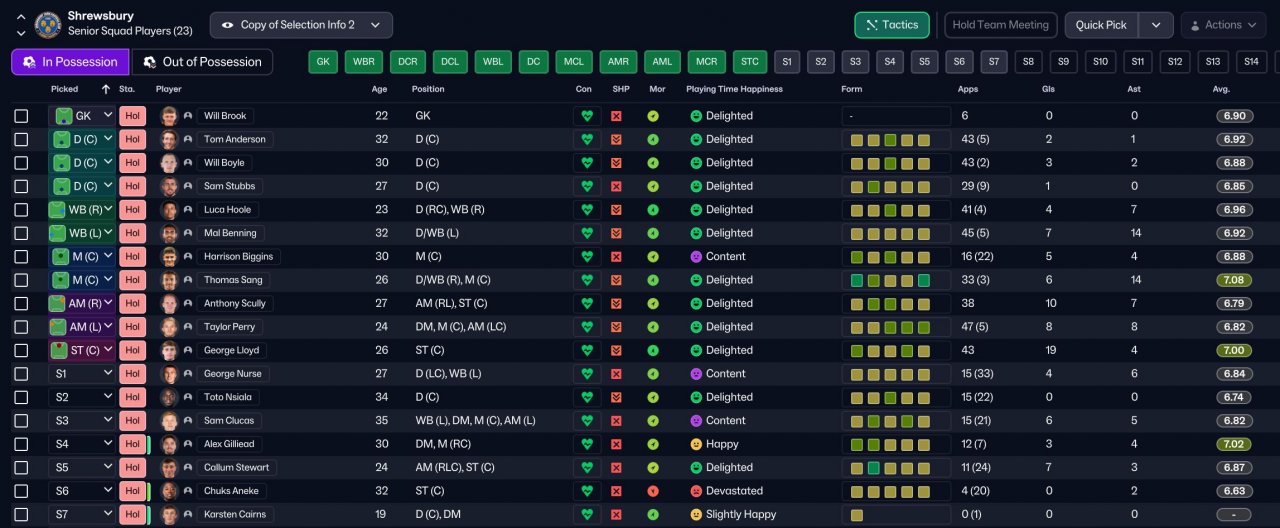This screenshot has width=1280, height=528.
Task: Open Alex Gilliead's S4 picked dropdown
Action: [82, 444]
